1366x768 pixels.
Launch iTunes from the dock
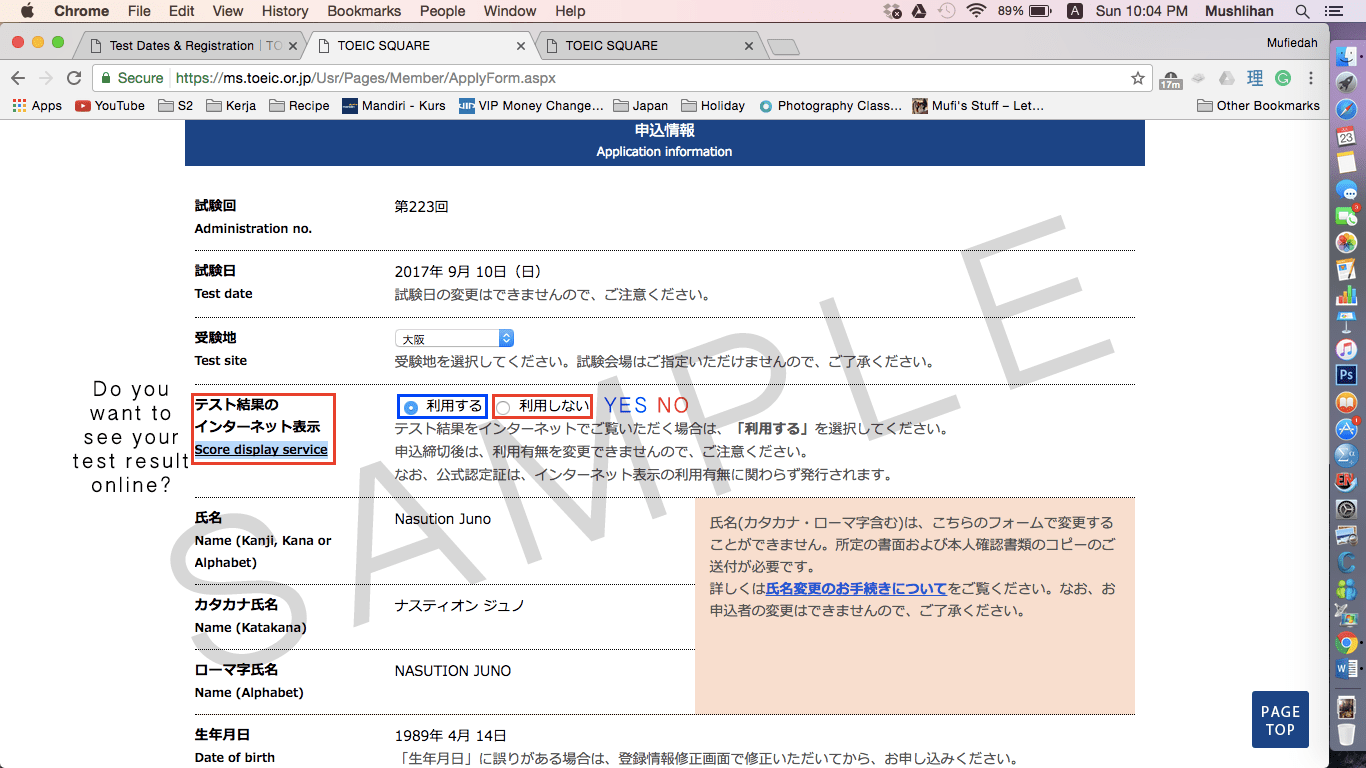[1346, 349]
